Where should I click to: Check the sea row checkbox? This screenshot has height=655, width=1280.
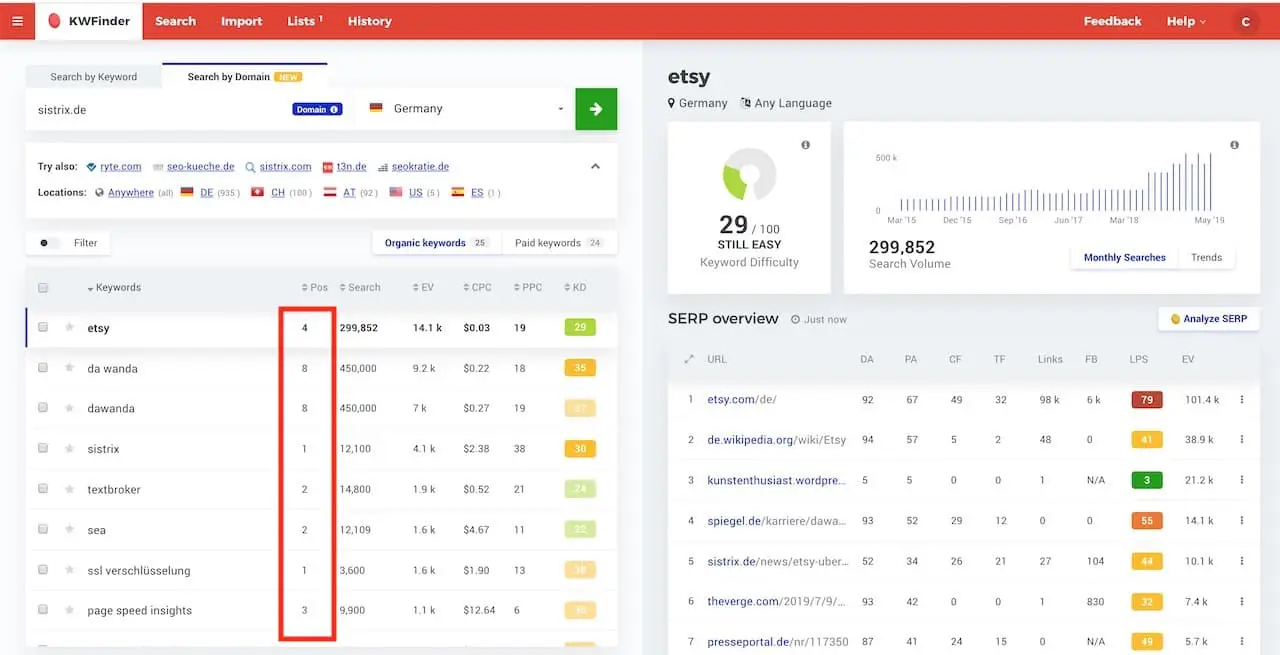click(43, 530)
